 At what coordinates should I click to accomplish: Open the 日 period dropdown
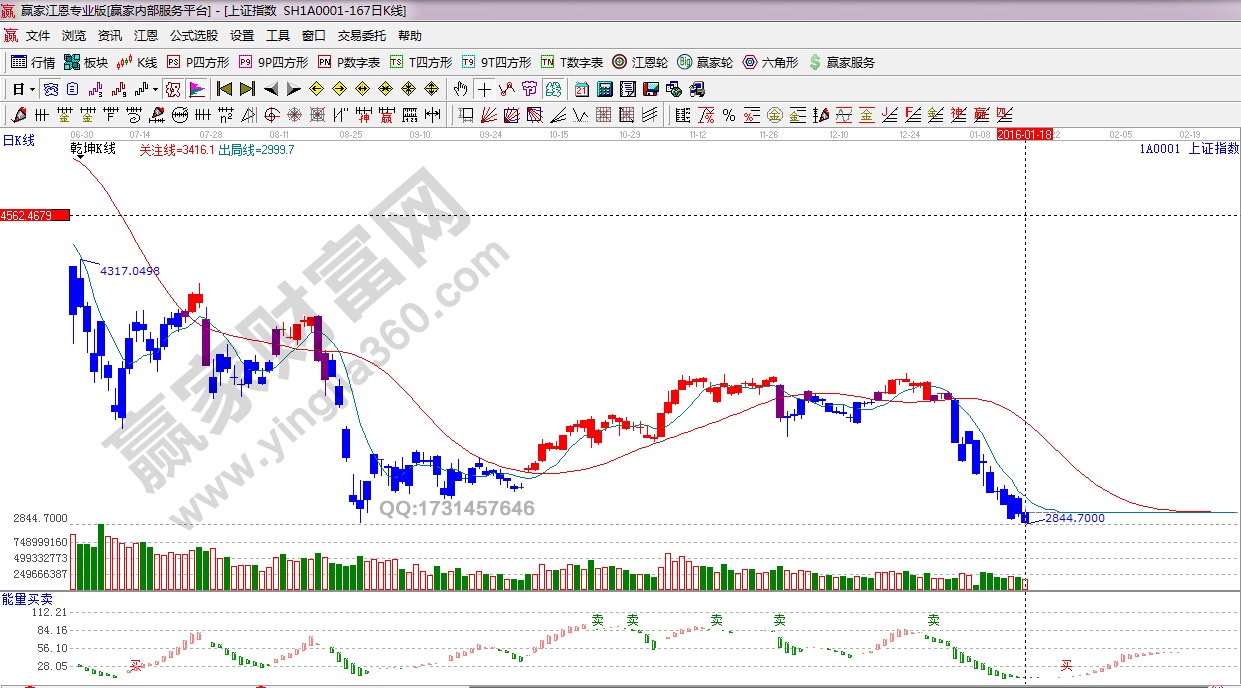coord(23,89)
